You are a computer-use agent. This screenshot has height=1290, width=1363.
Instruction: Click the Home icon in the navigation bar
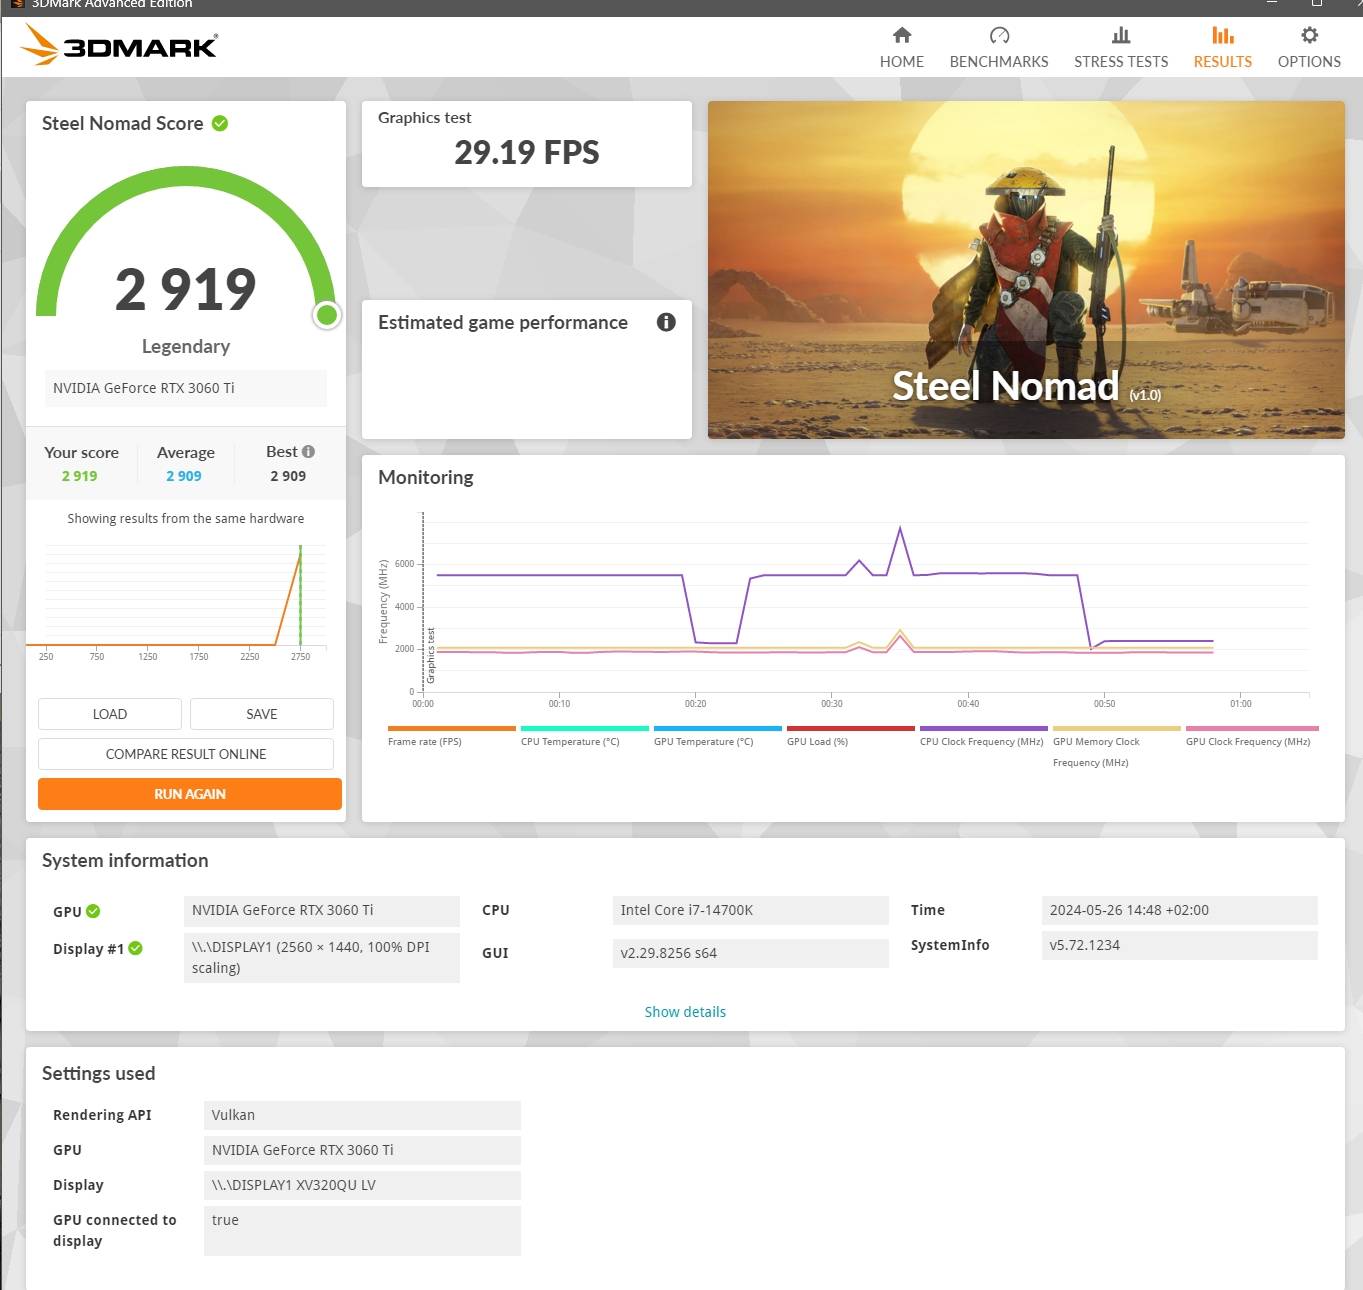coord(901,46)
